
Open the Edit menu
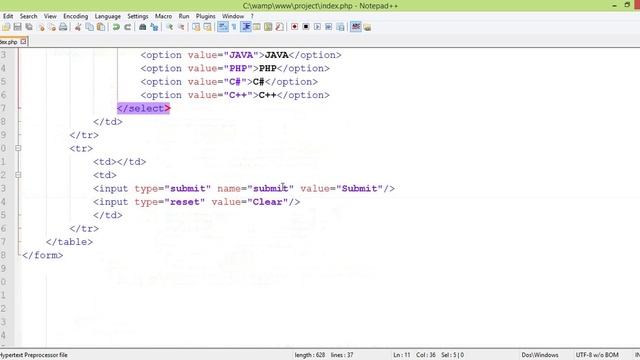(x=8, y=16)
